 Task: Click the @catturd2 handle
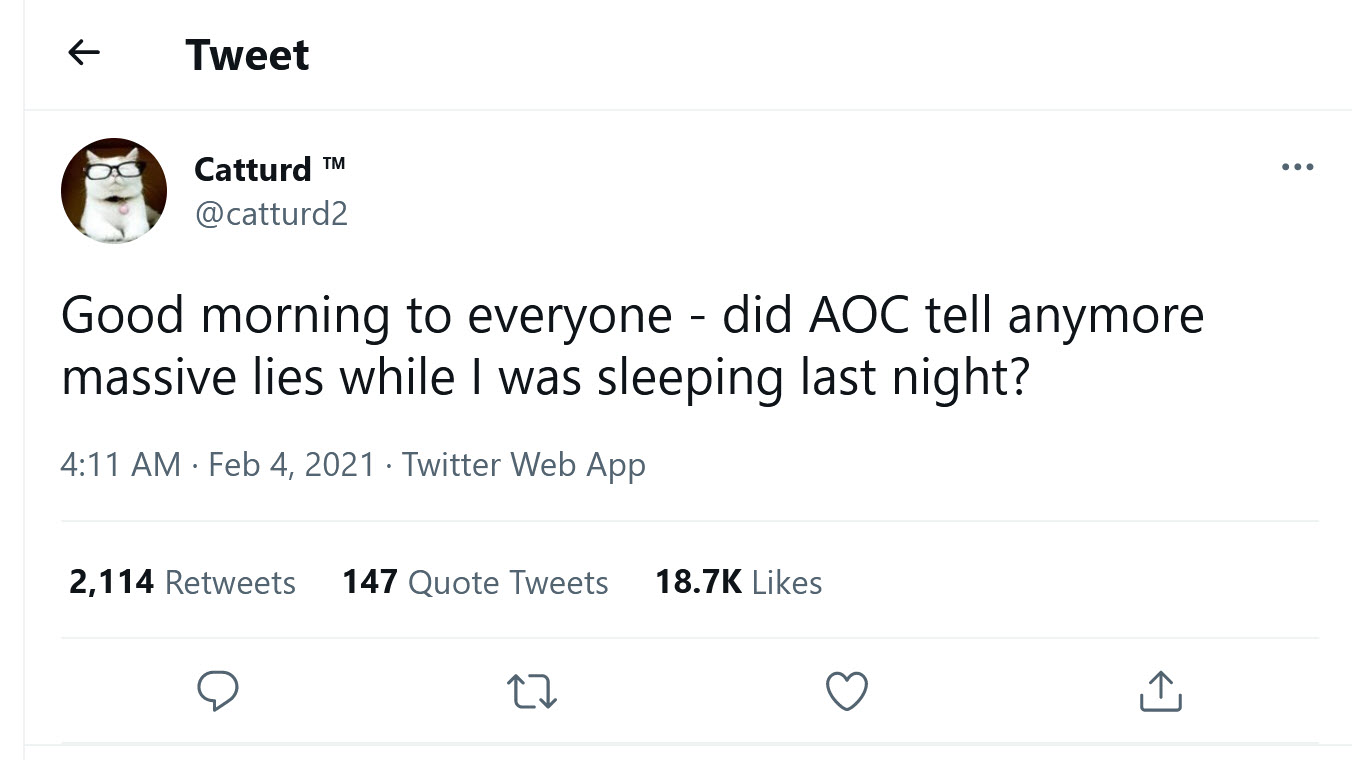(271, 214)
